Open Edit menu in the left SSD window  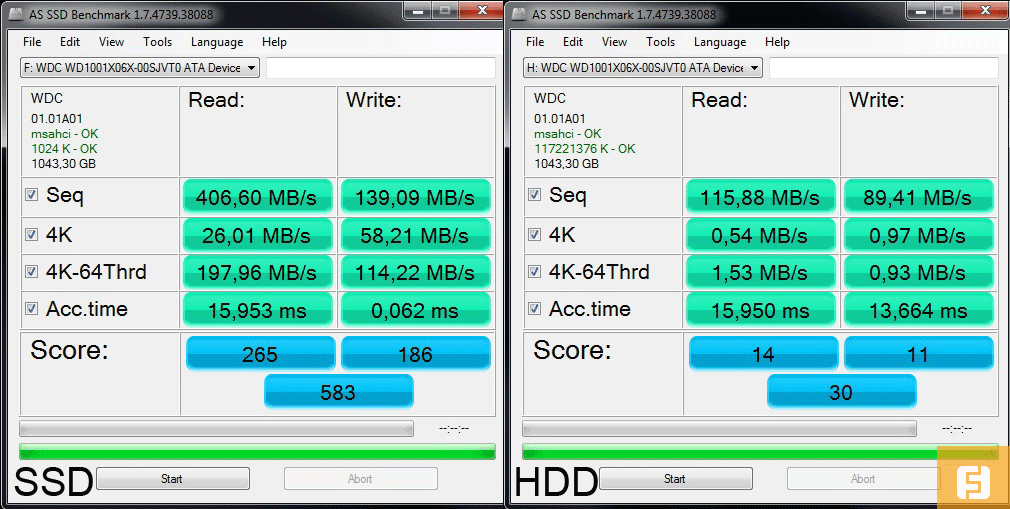70,42
